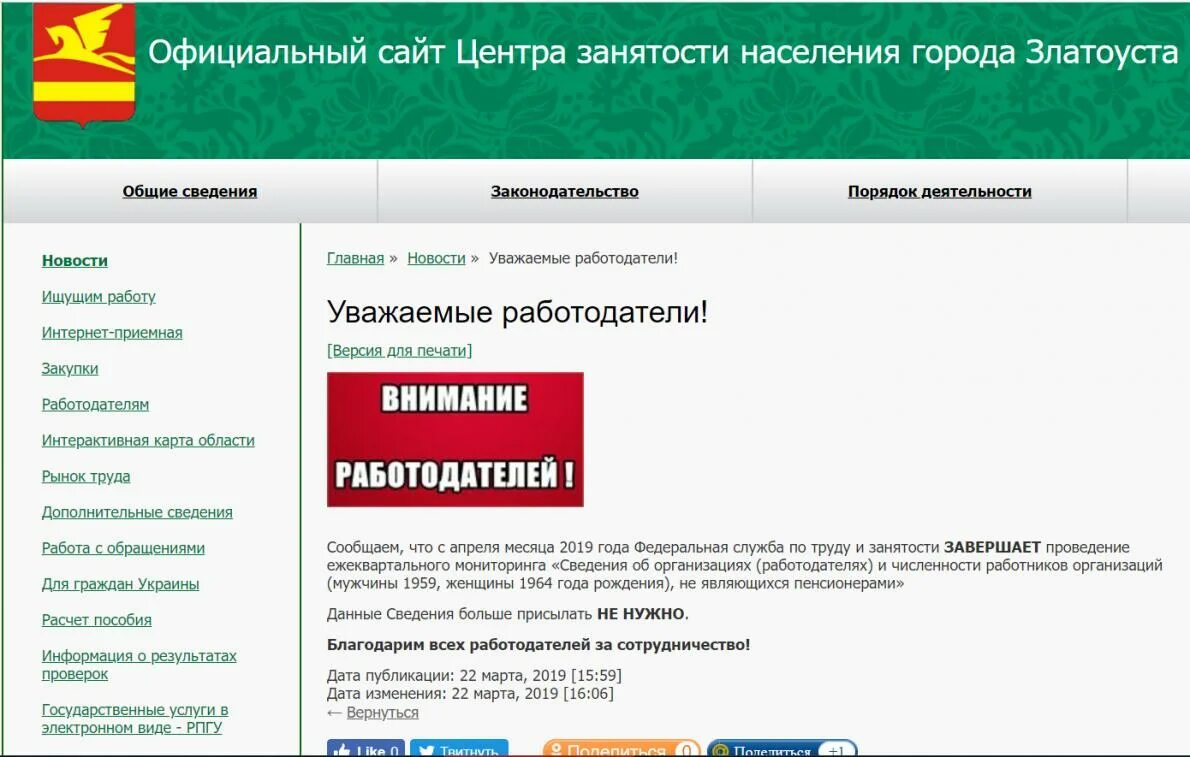Open the Версия для печати link
Screen dimensions: 1190x757
pyautogui.click(x=396, y=350)
